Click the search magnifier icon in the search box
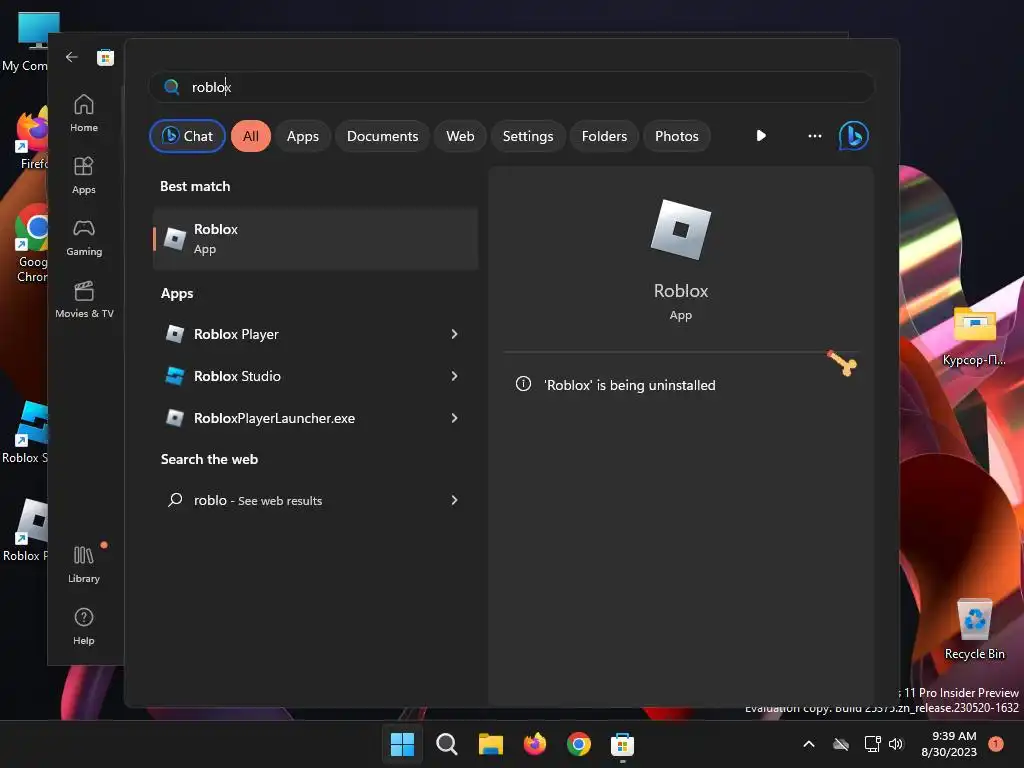1024x768 pixels. click(172, 87)
